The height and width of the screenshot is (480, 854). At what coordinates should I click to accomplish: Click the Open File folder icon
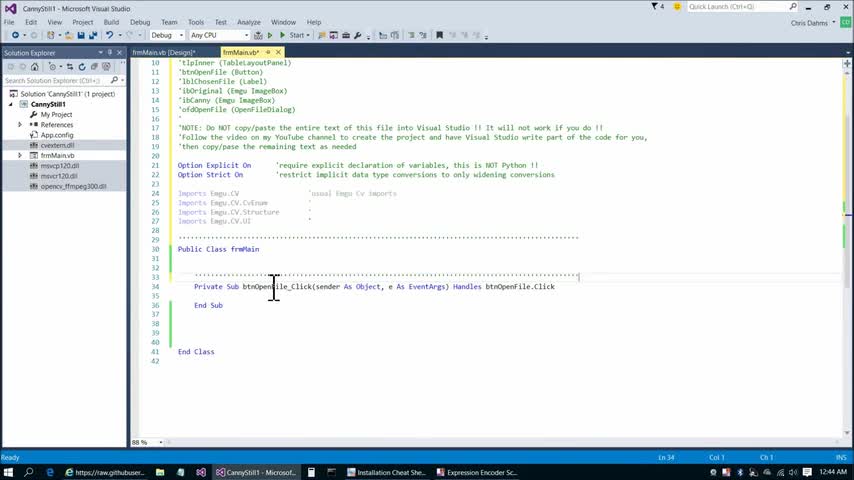[x=69, y=35]
